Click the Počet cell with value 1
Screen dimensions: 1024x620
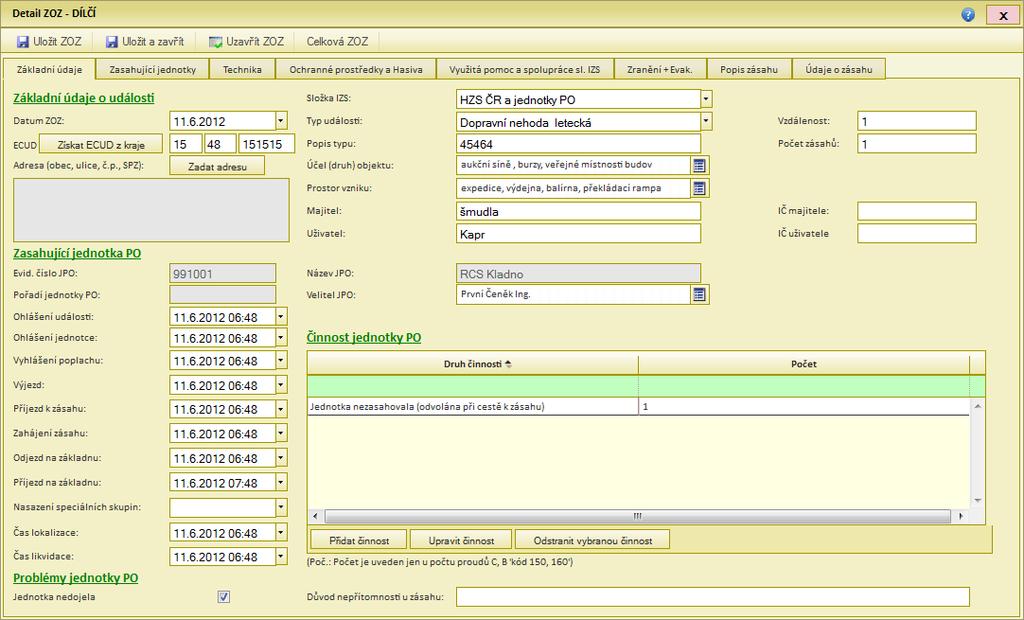(804, 406)
